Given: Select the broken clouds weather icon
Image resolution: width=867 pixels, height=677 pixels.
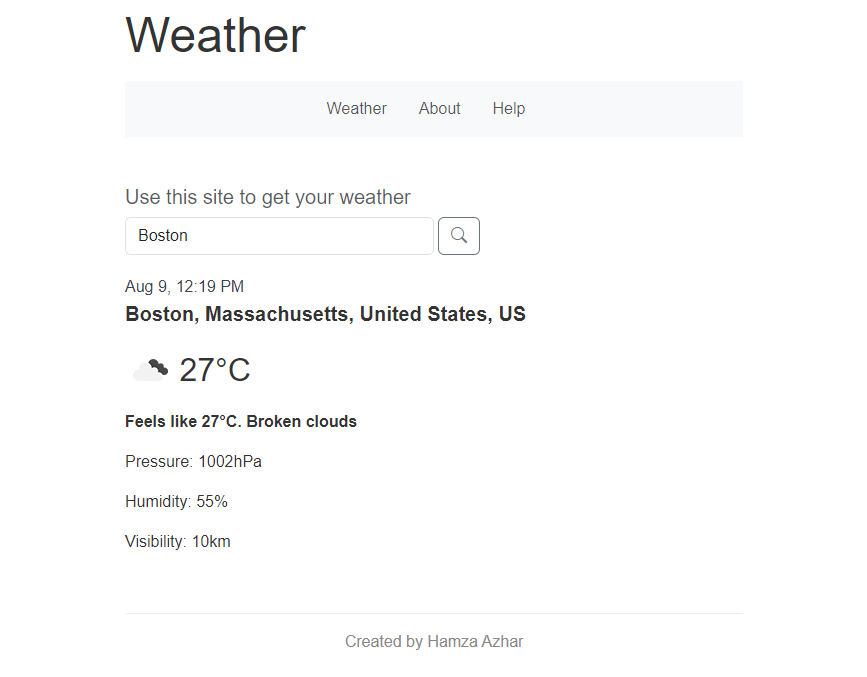Looking at the screenshot, I should [148, 368].
